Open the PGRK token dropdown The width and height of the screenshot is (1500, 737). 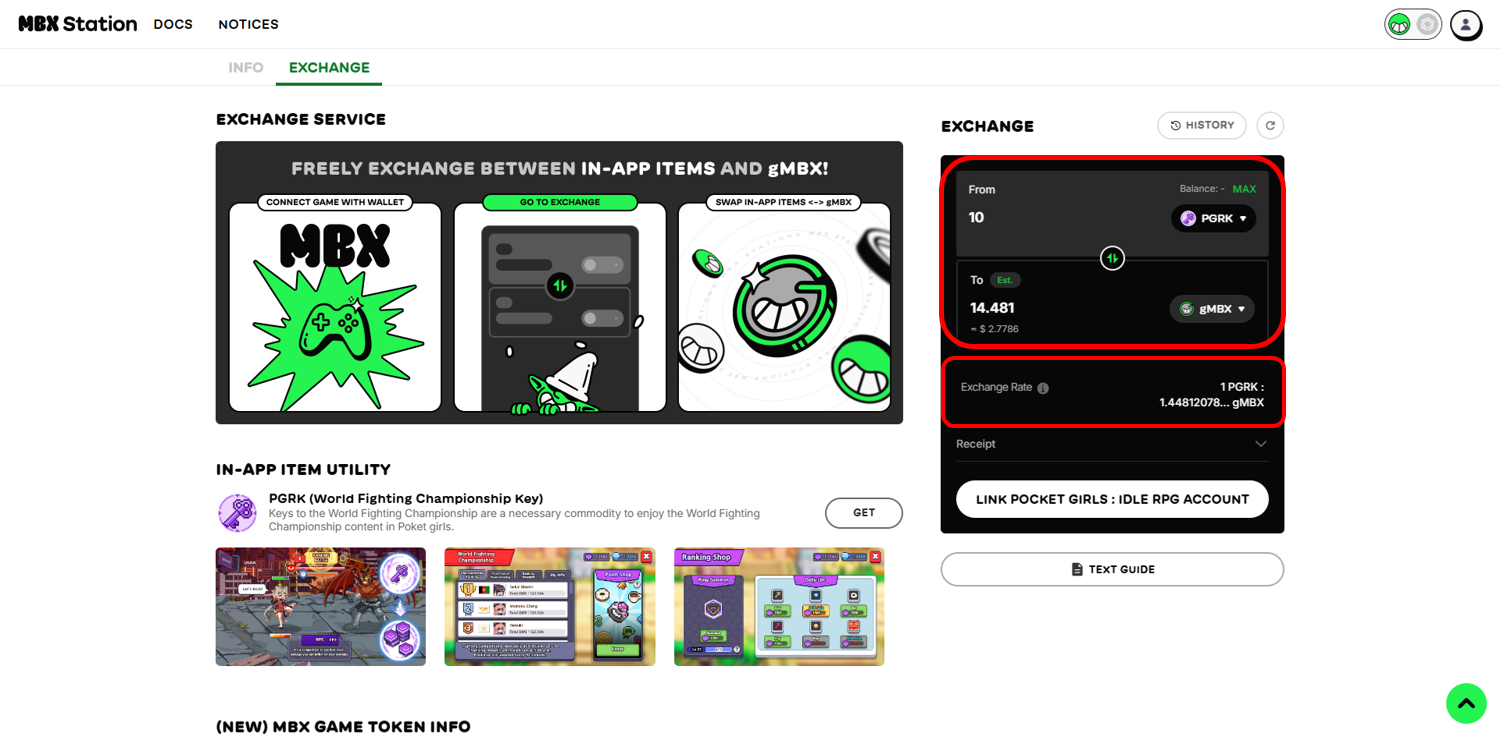[1213, 218]
